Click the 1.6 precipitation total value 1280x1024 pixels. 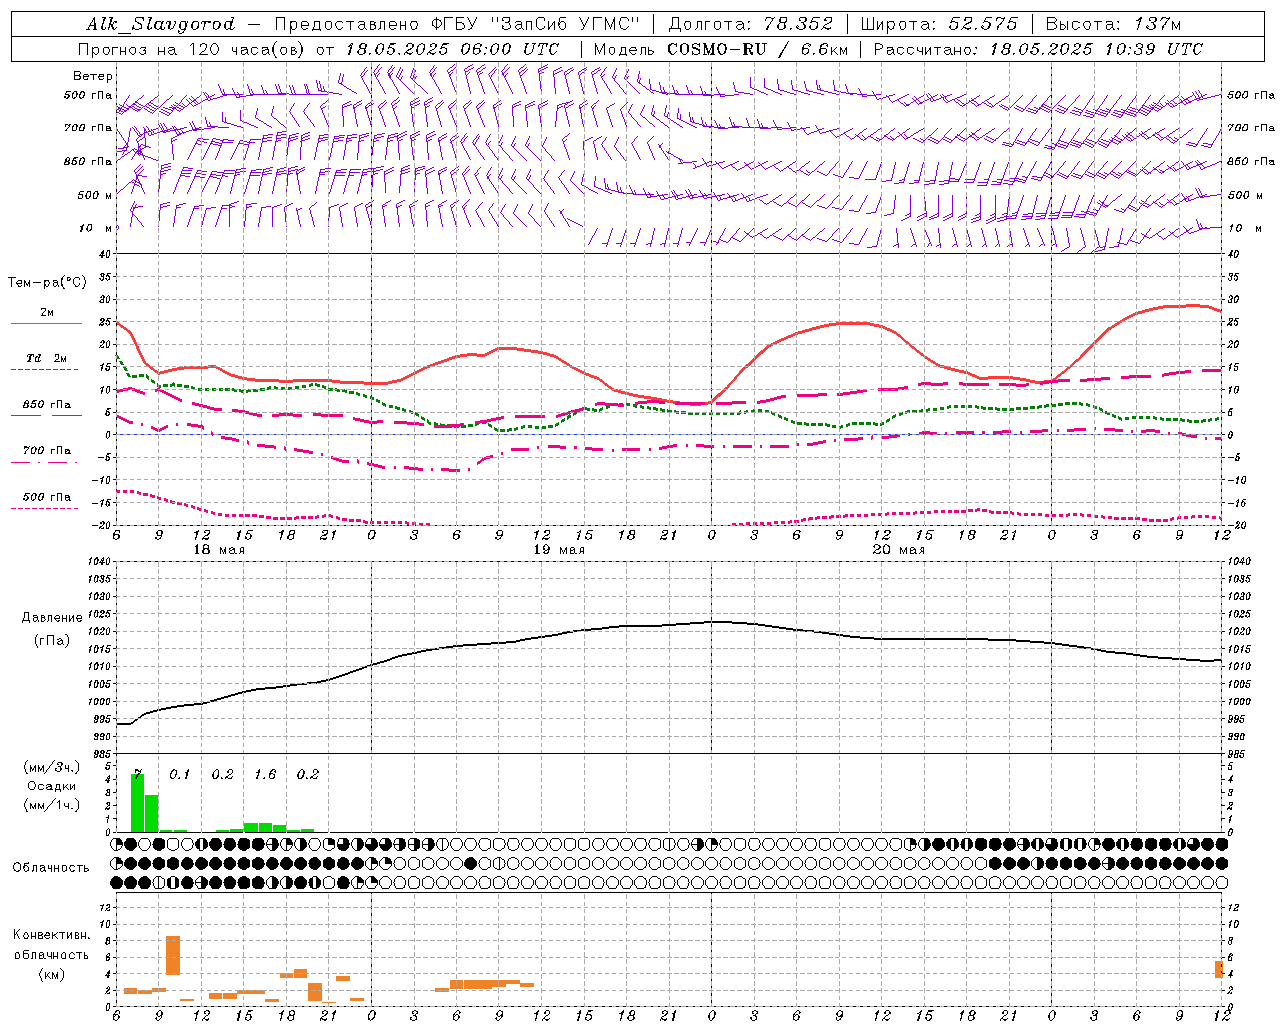pyautogui.click(x=265, y=774)
